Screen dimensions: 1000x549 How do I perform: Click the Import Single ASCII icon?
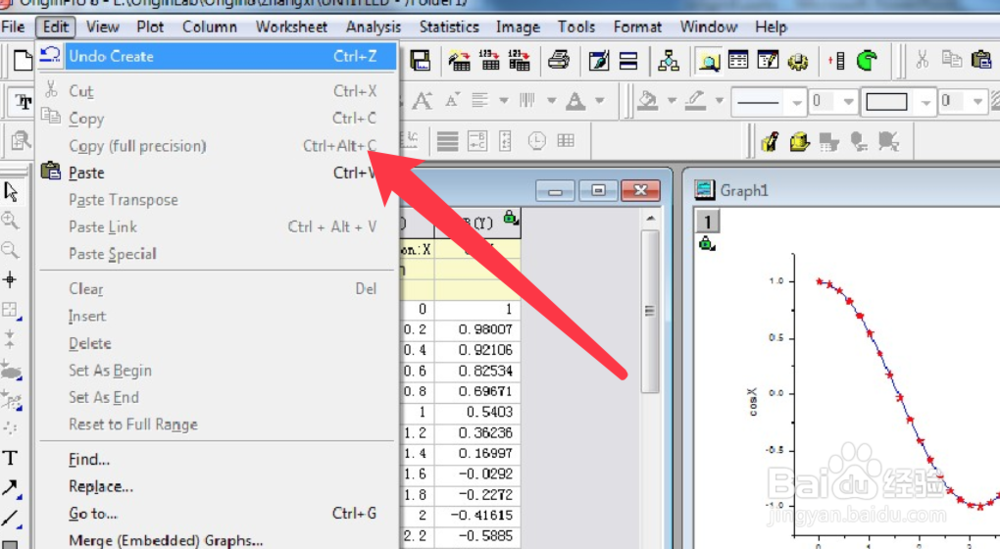tap(489, 61)
